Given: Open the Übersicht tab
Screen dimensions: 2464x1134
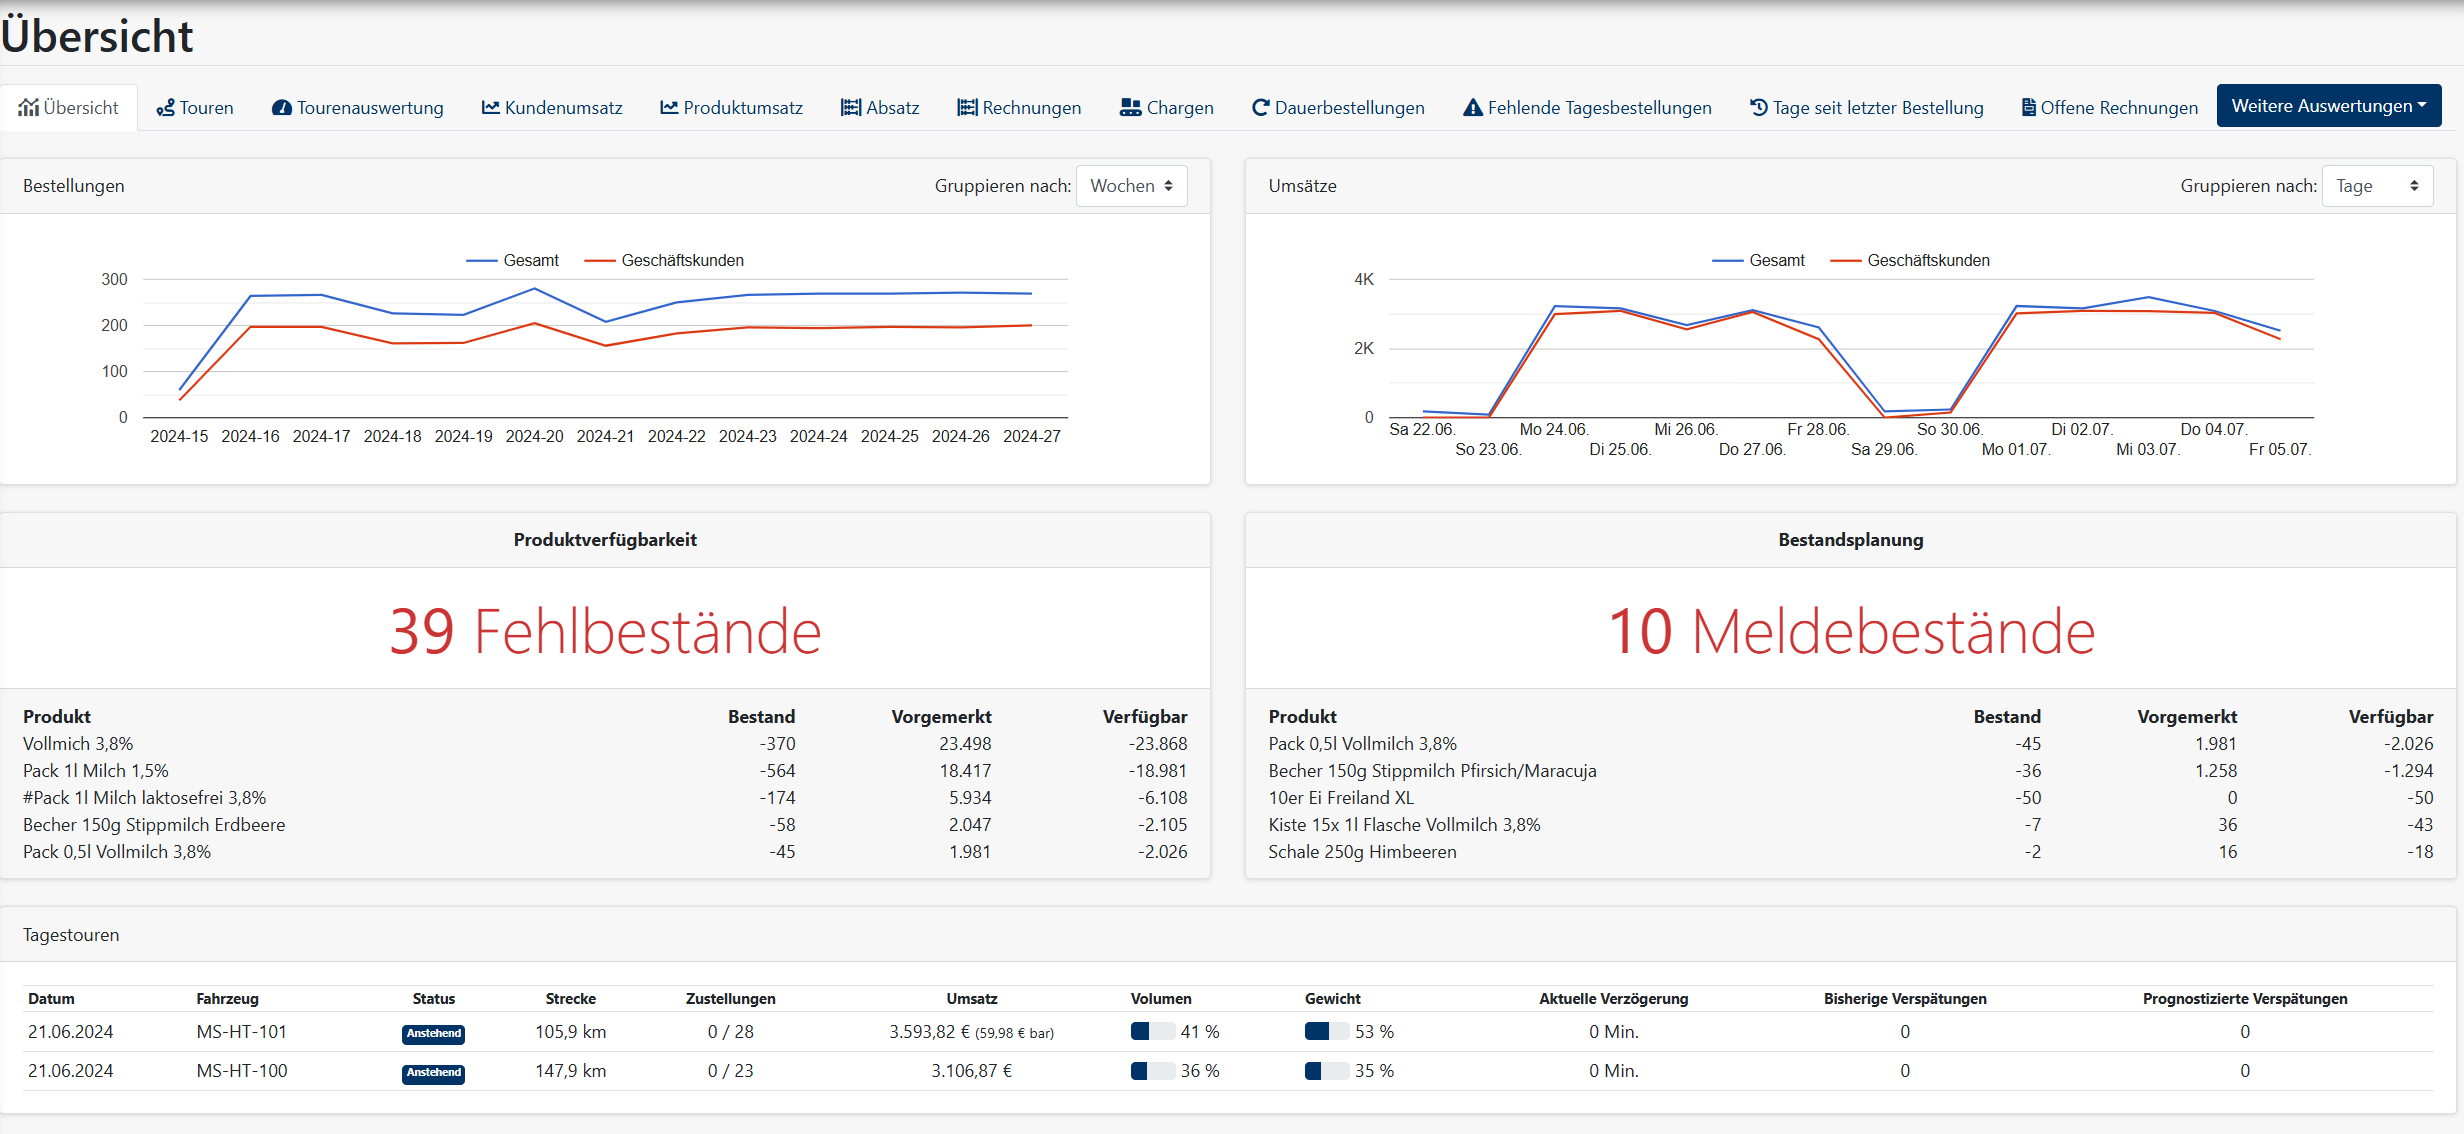Looking at the screenshot, I should 68,108.
